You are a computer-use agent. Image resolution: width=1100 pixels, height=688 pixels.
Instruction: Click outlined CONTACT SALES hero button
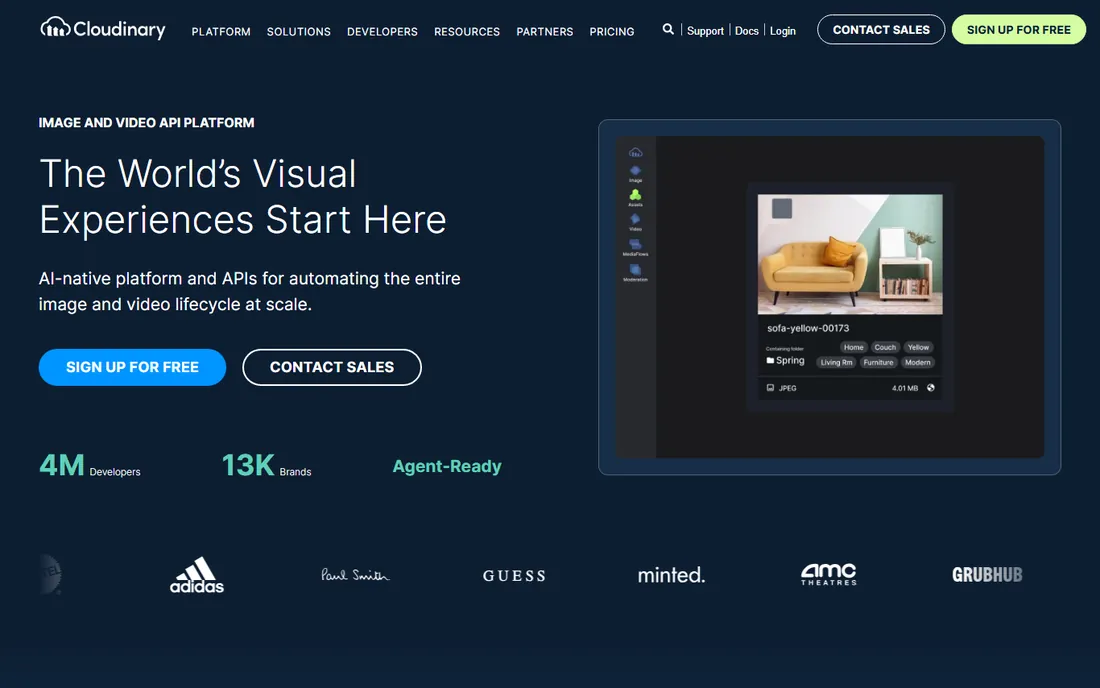coord(332,367)
